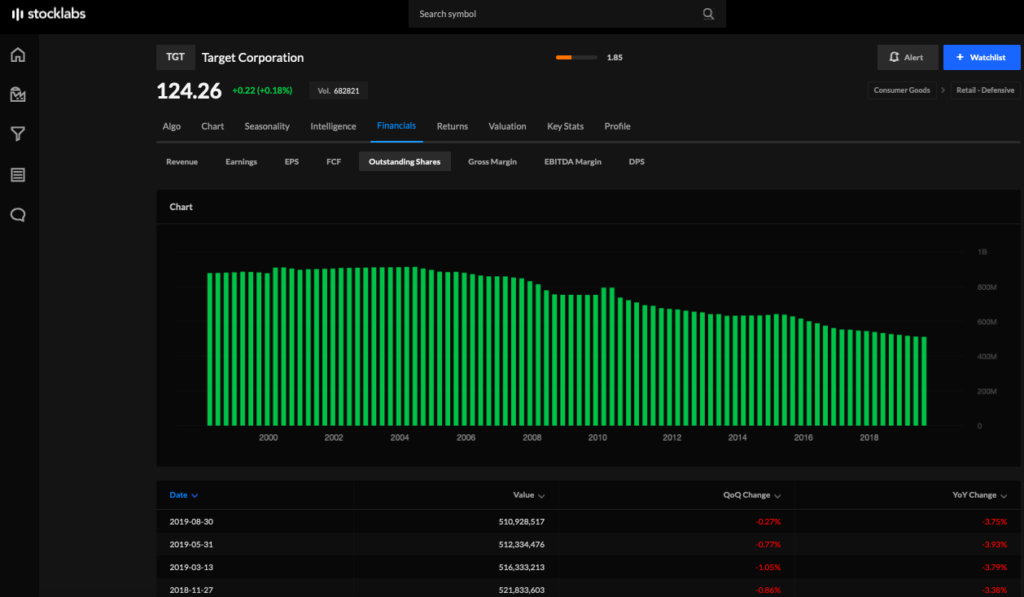Click the last green bar in the chart

923,381
